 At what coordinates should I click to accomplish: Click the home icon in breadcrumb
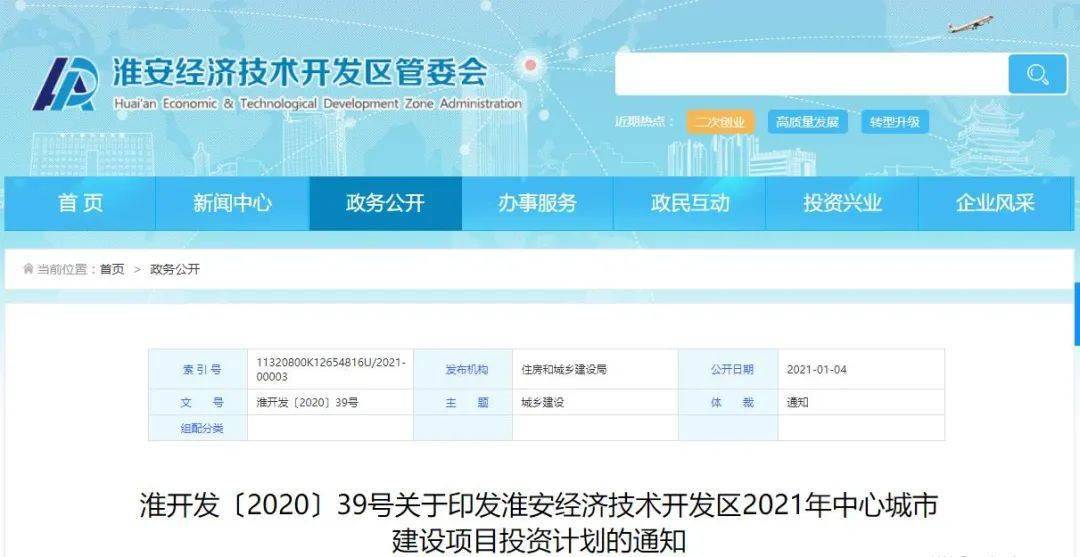(28, 269)
